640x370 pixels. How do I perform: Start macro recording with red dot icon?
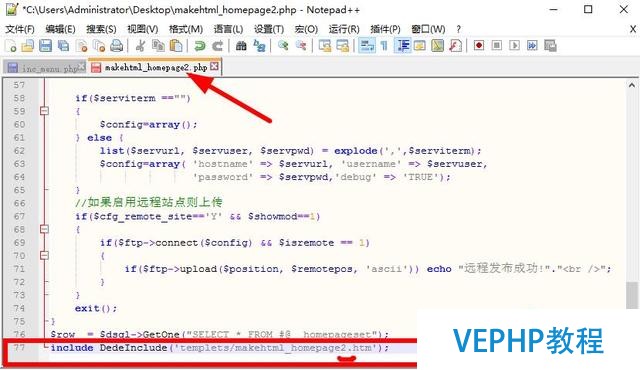479,45
